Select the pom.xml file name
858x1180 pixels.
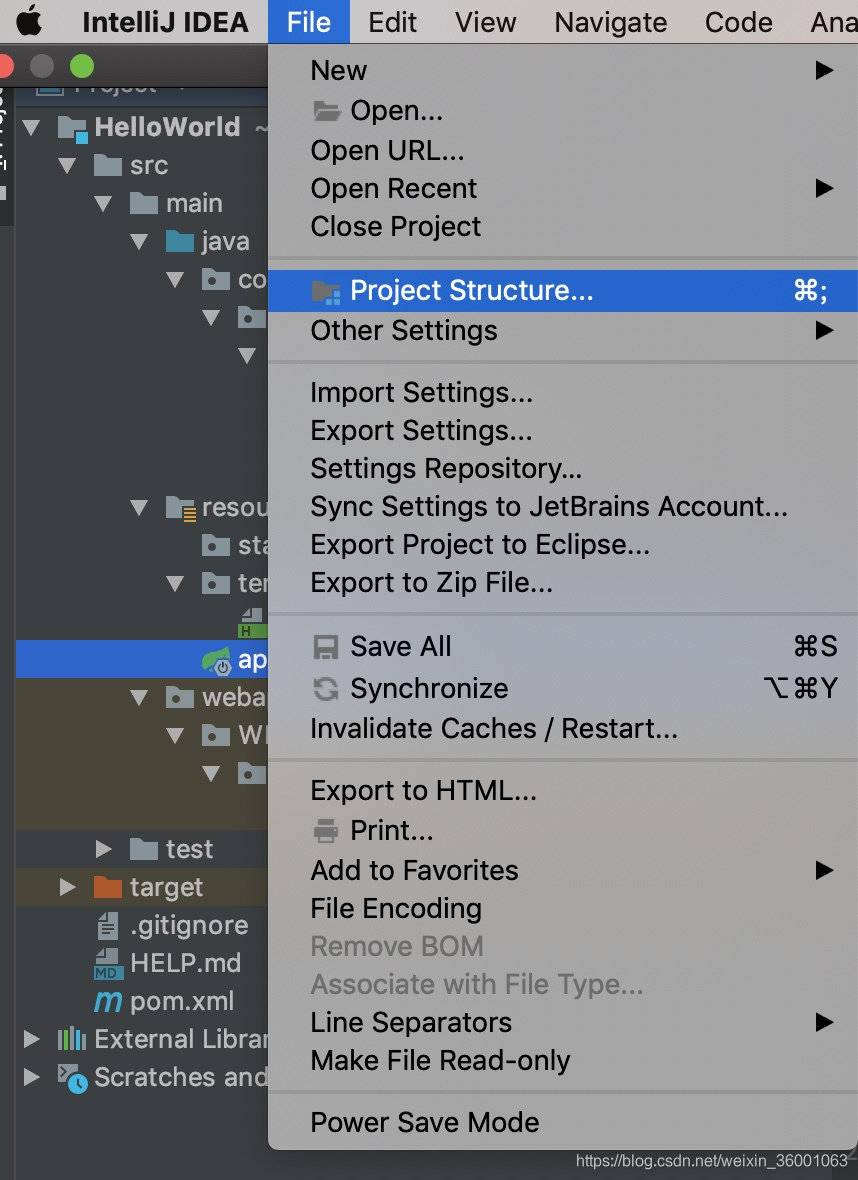[x=182, y=1002]
